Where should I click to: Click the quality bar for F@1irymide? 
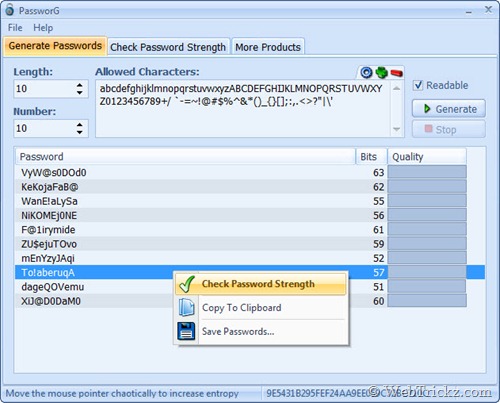click(x=427, y=230)
